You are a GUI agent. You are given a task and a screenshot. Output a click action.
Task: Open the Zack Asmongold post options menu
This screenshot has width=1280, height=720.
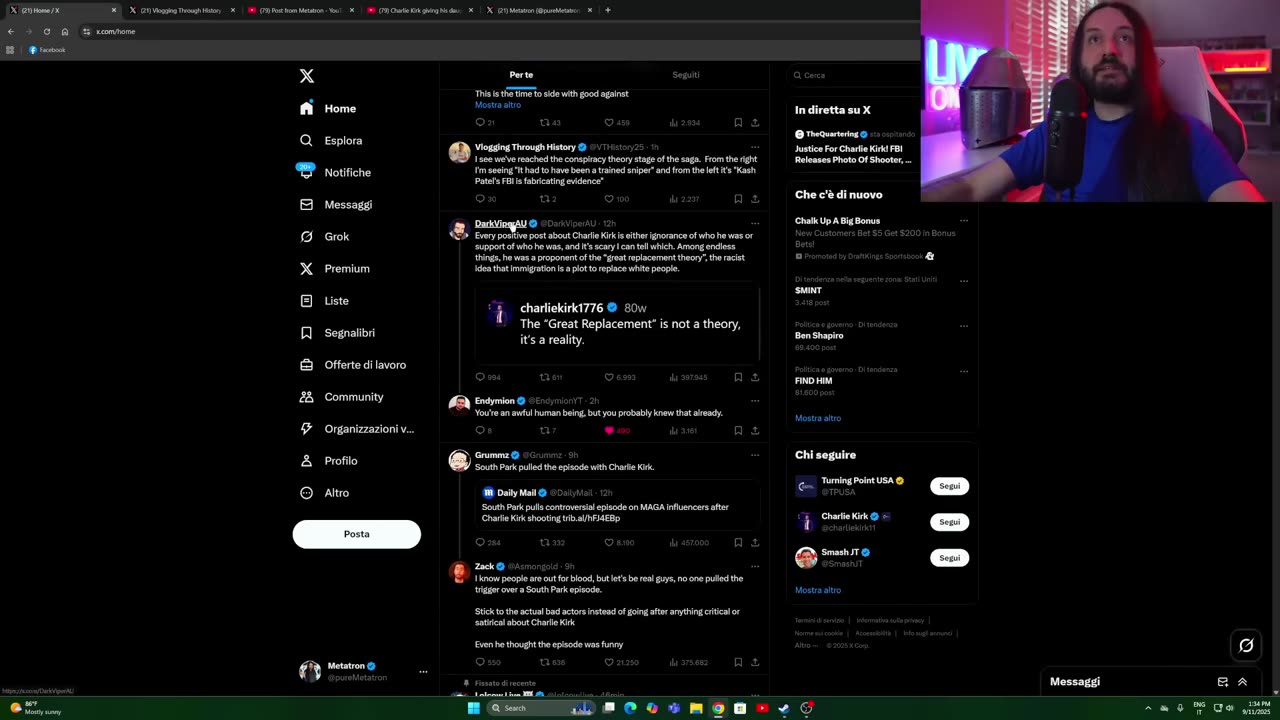[755, 567]
